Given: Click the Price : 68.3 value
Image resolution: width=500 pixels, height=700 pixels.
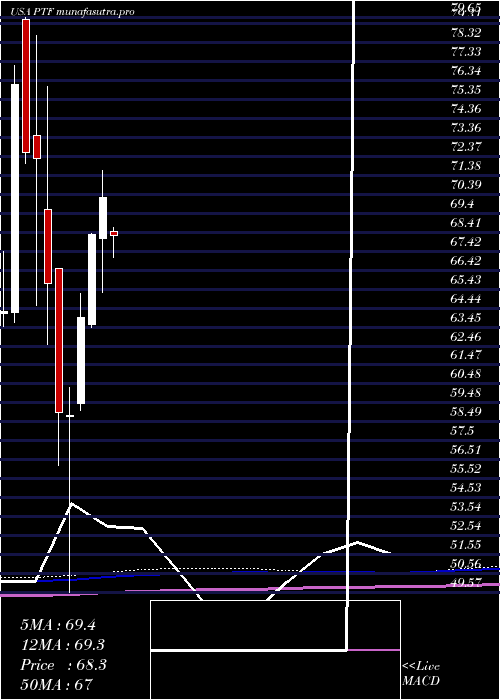Looking at the screenshot, I should [x=63, y=665].
